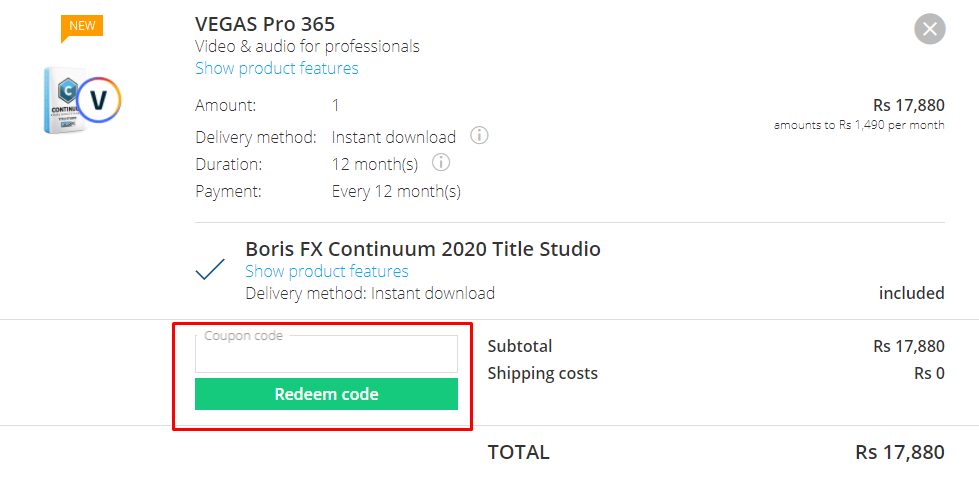Click the Rs 17,880 product price
The image size is (979, 477).
pyautogui.click(x=908, y=105)
